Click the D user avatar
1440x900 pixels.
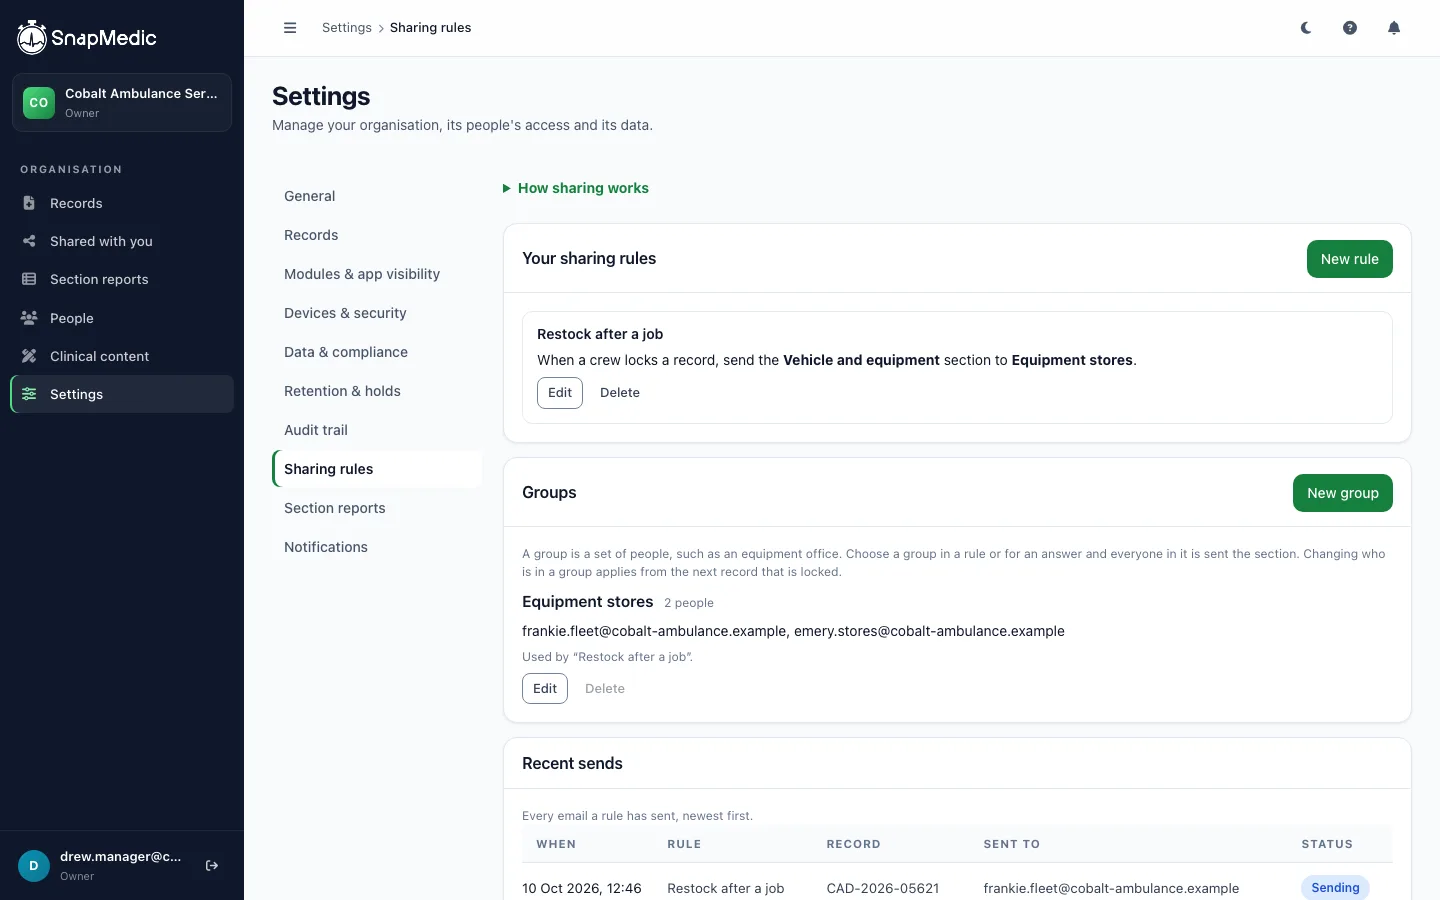coord(34,866)
